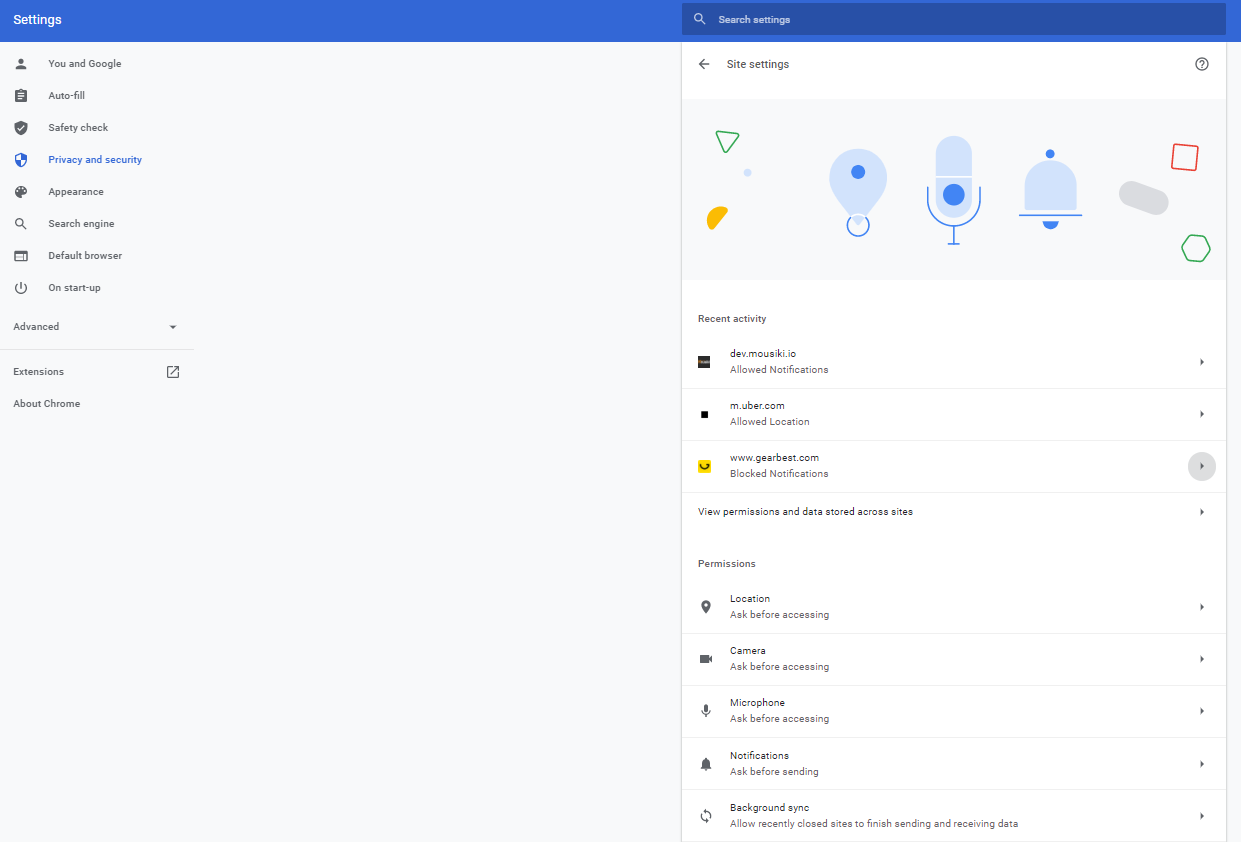Click the Microphone permission label
This screenshot has width=1241, height=842.
click(x=757, y=703)
